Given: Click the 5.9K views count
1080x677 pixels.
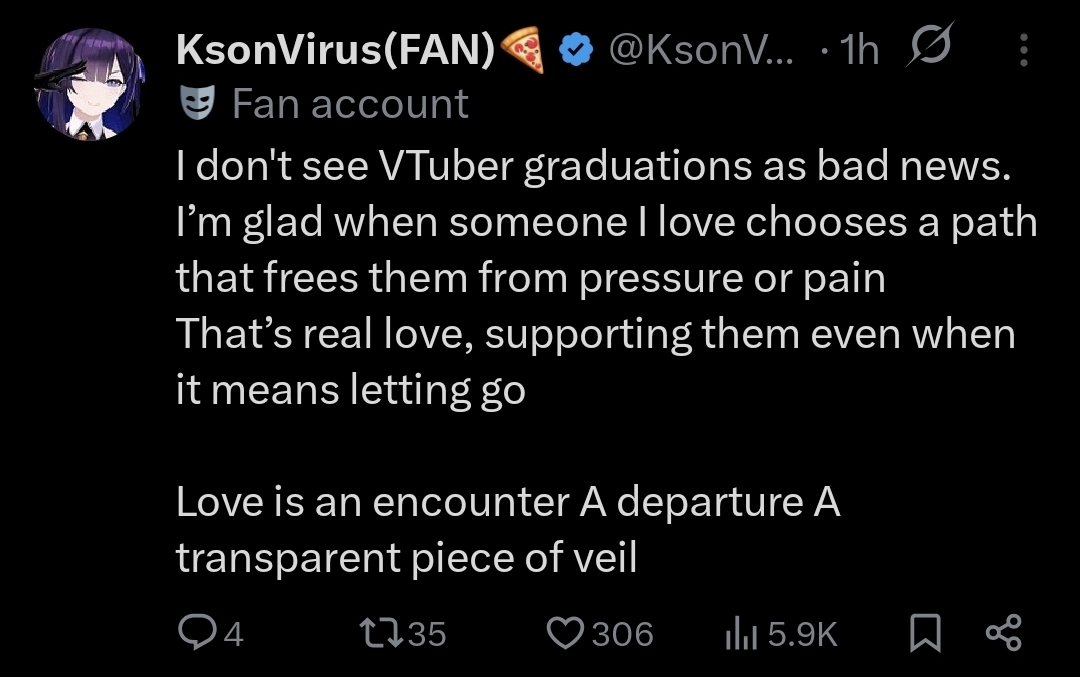Looking at the screenshot, I should click(x=802, y=634).
